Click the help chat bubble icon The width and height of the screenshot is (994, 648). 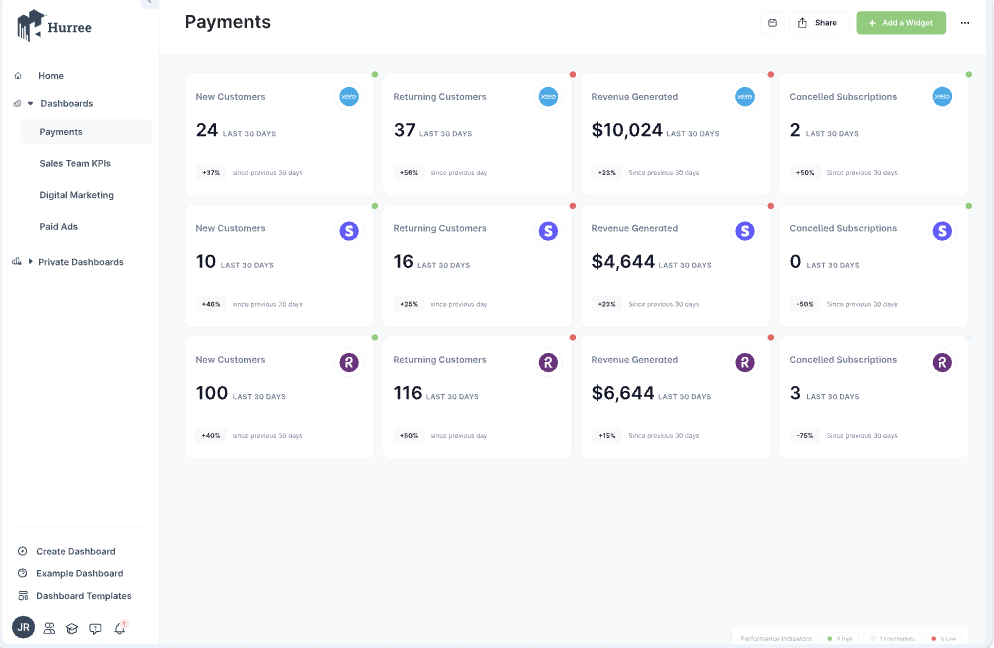point(95,629)
